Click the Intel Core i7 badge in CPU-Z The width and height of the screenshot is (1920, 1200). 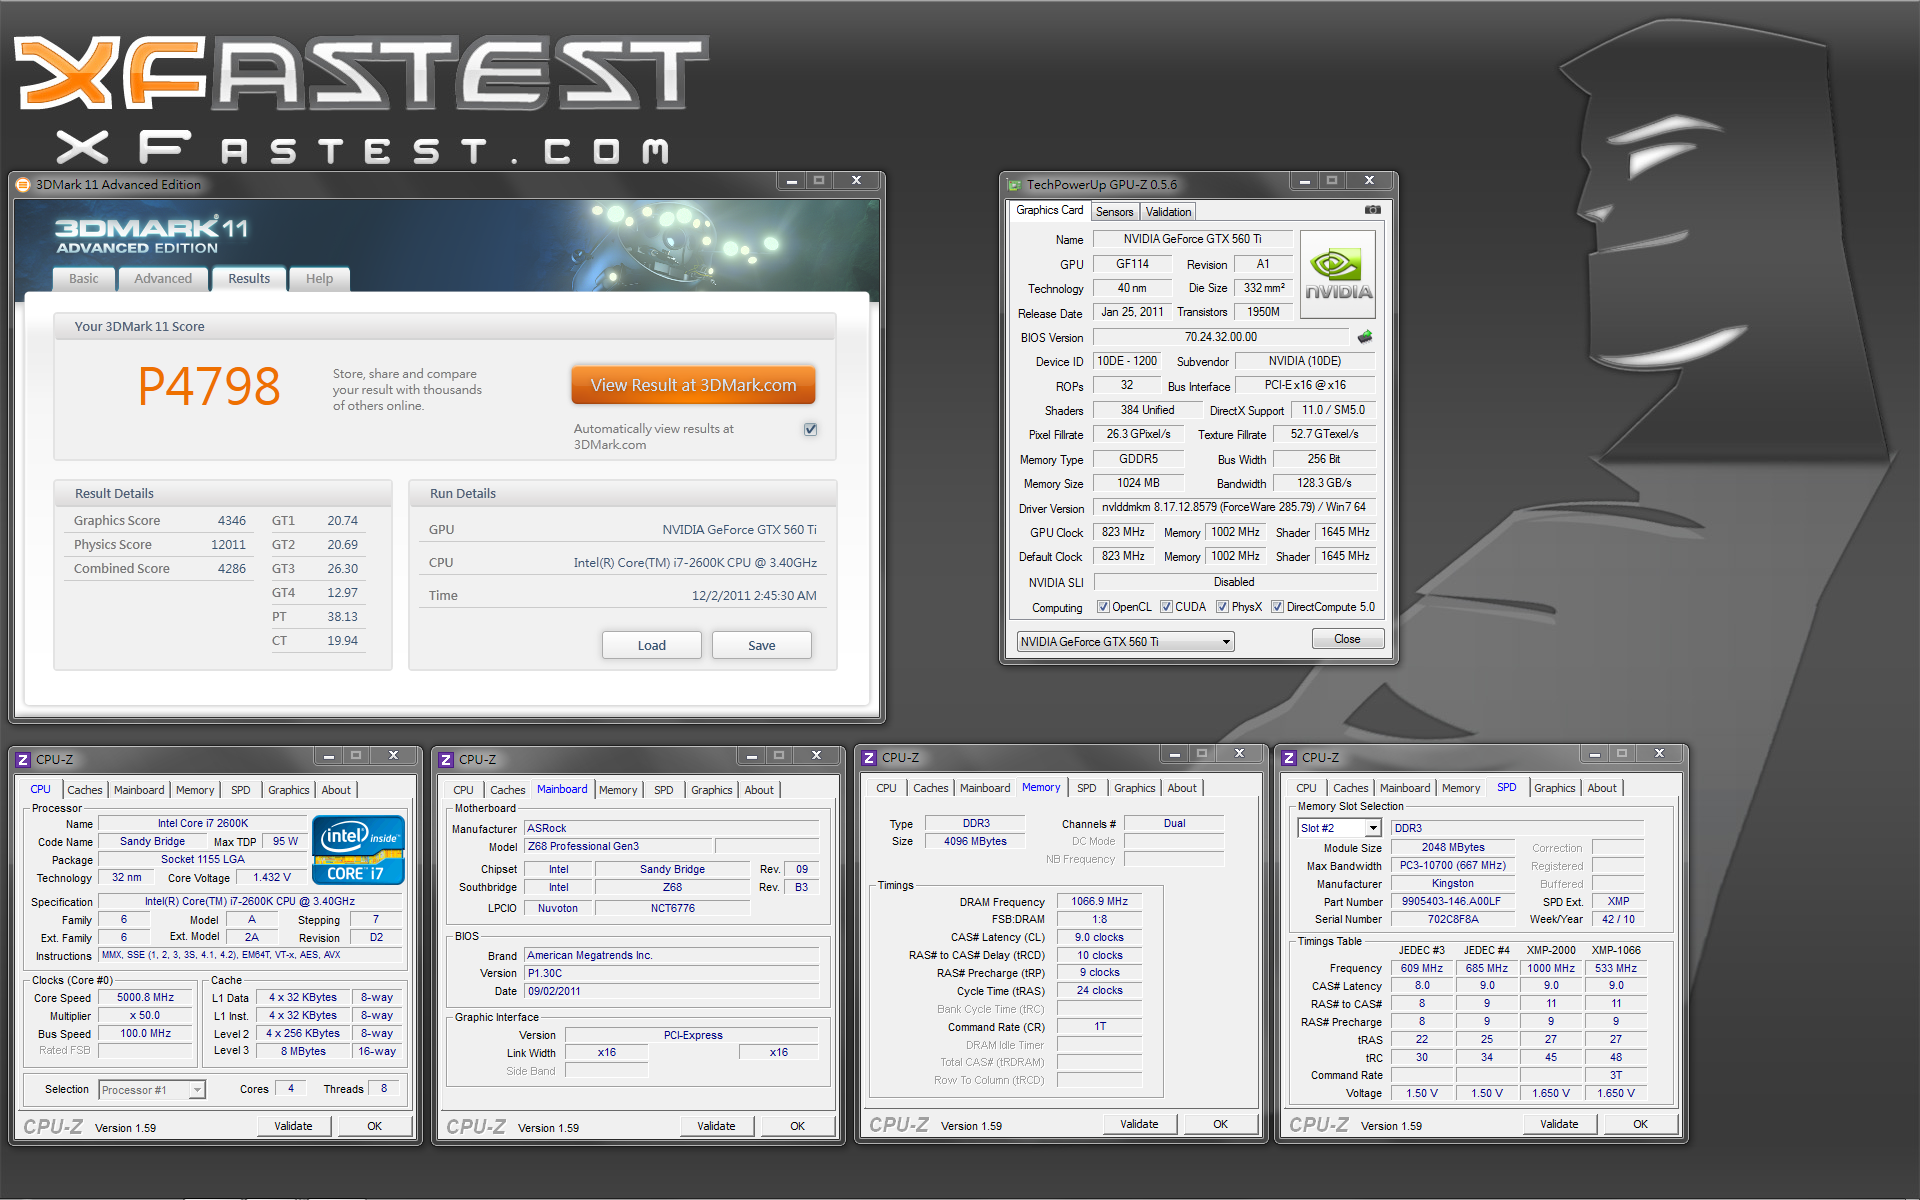tap(358, 850)
